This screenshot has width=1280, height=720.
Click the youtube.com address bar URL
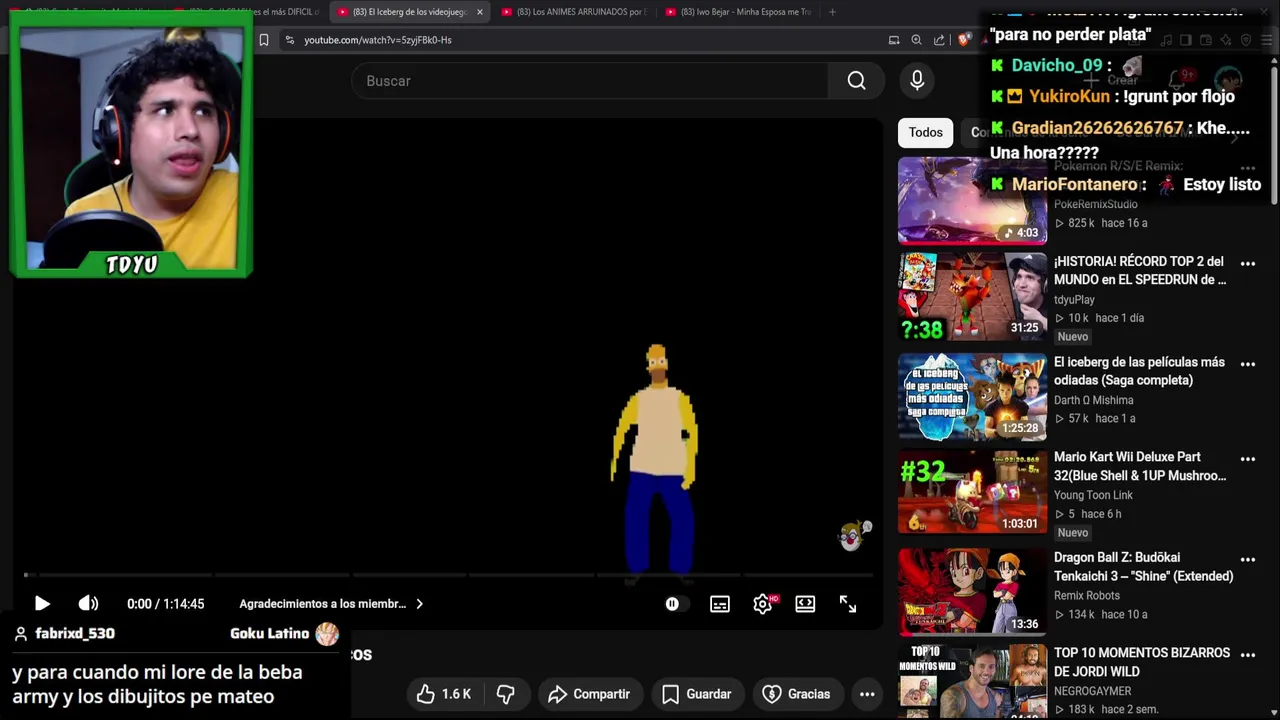[378, 40]
